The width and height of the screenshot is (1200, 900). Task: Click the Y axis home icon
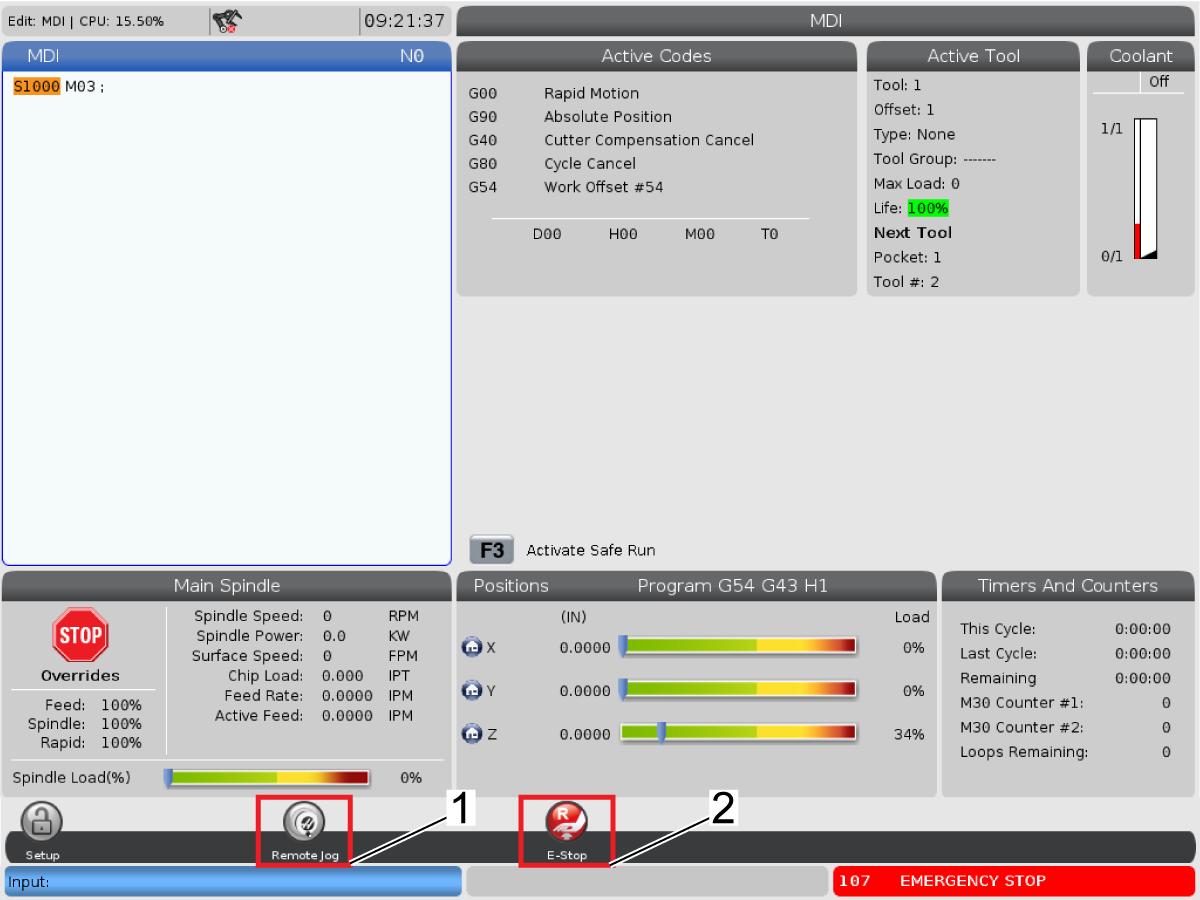pos(471,691)
